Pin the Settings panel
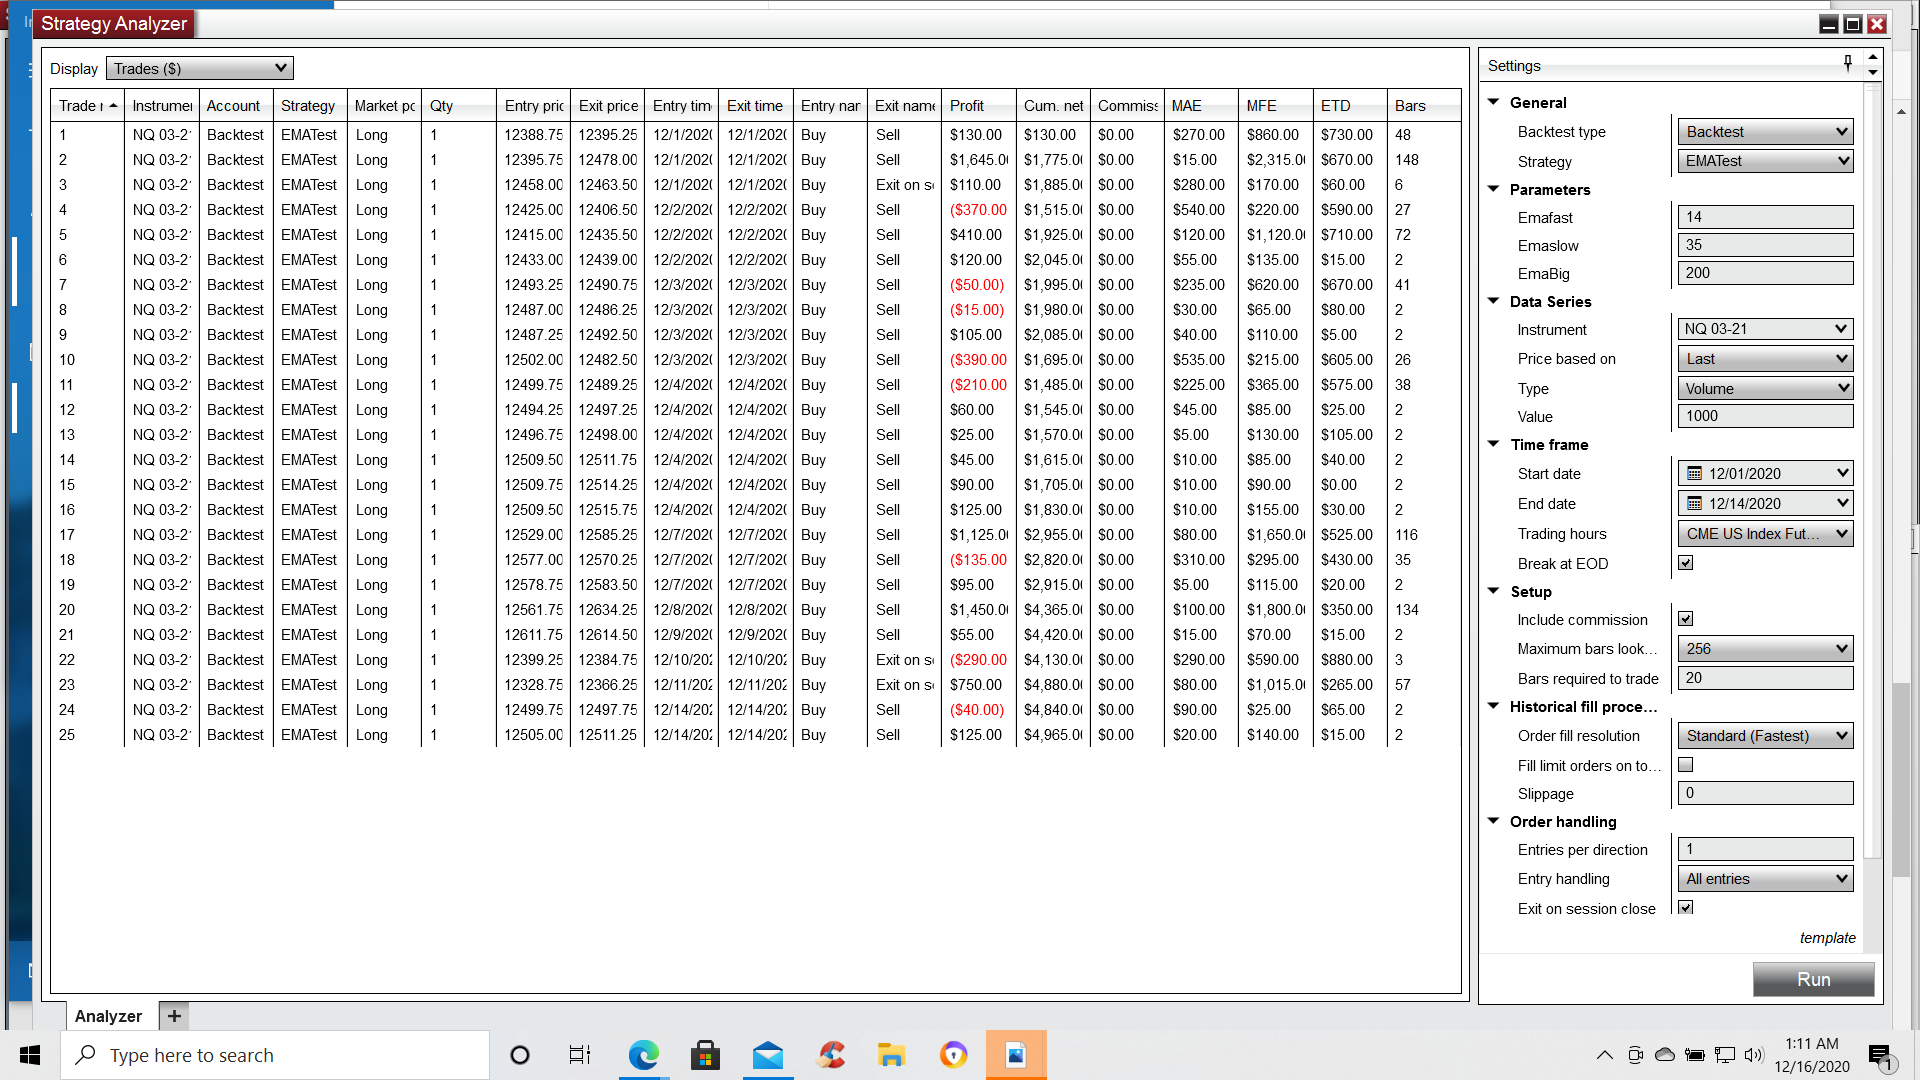 tap(1848, 64)
